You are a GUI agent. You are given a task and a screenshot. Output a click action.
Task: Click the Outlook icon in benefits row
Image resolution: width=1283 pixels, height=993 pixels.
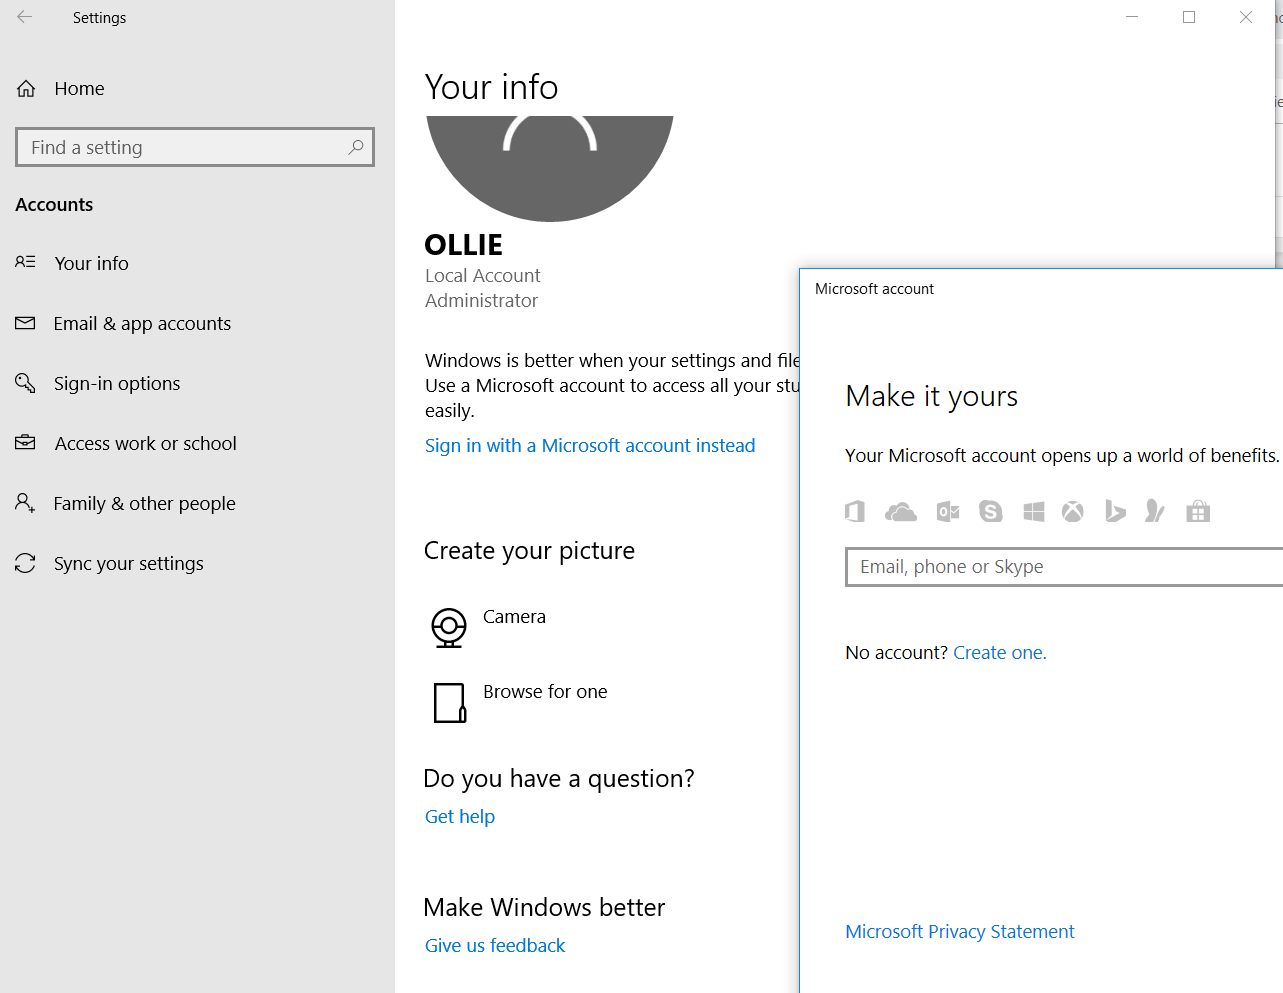(948, 512)
